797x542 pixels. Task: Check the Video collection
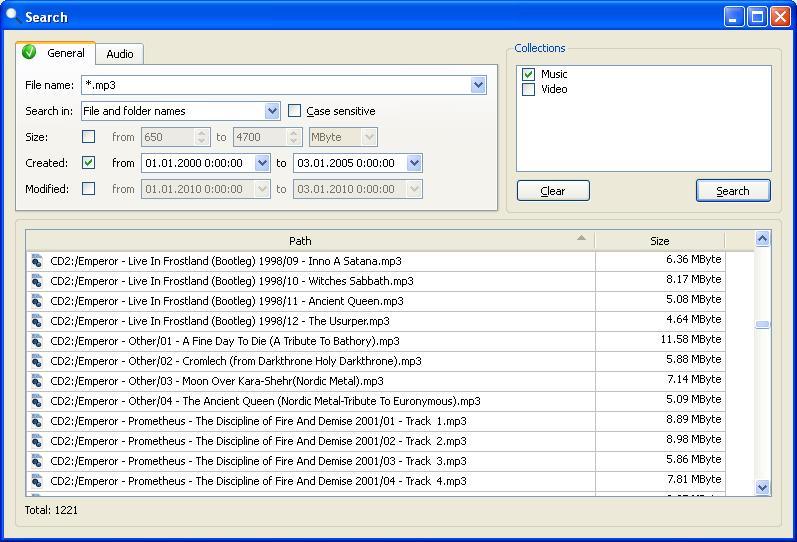point(529,89)
